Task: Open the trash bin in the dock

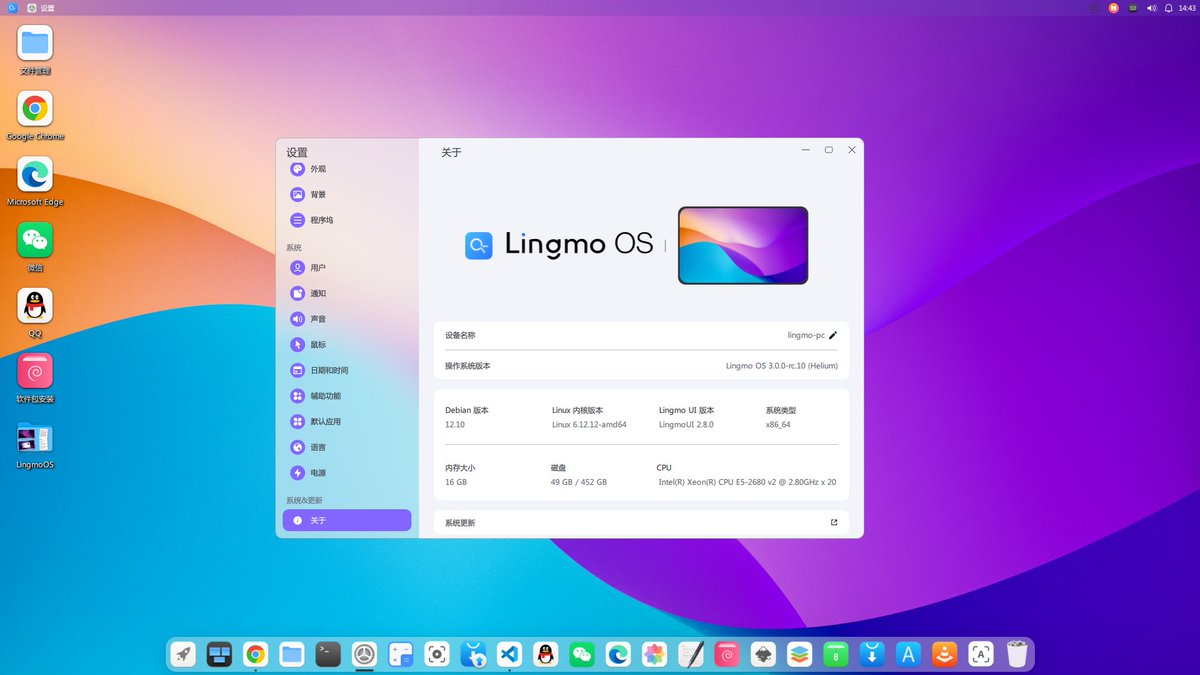Action: pyautogui.click(x=1017, y=655)
